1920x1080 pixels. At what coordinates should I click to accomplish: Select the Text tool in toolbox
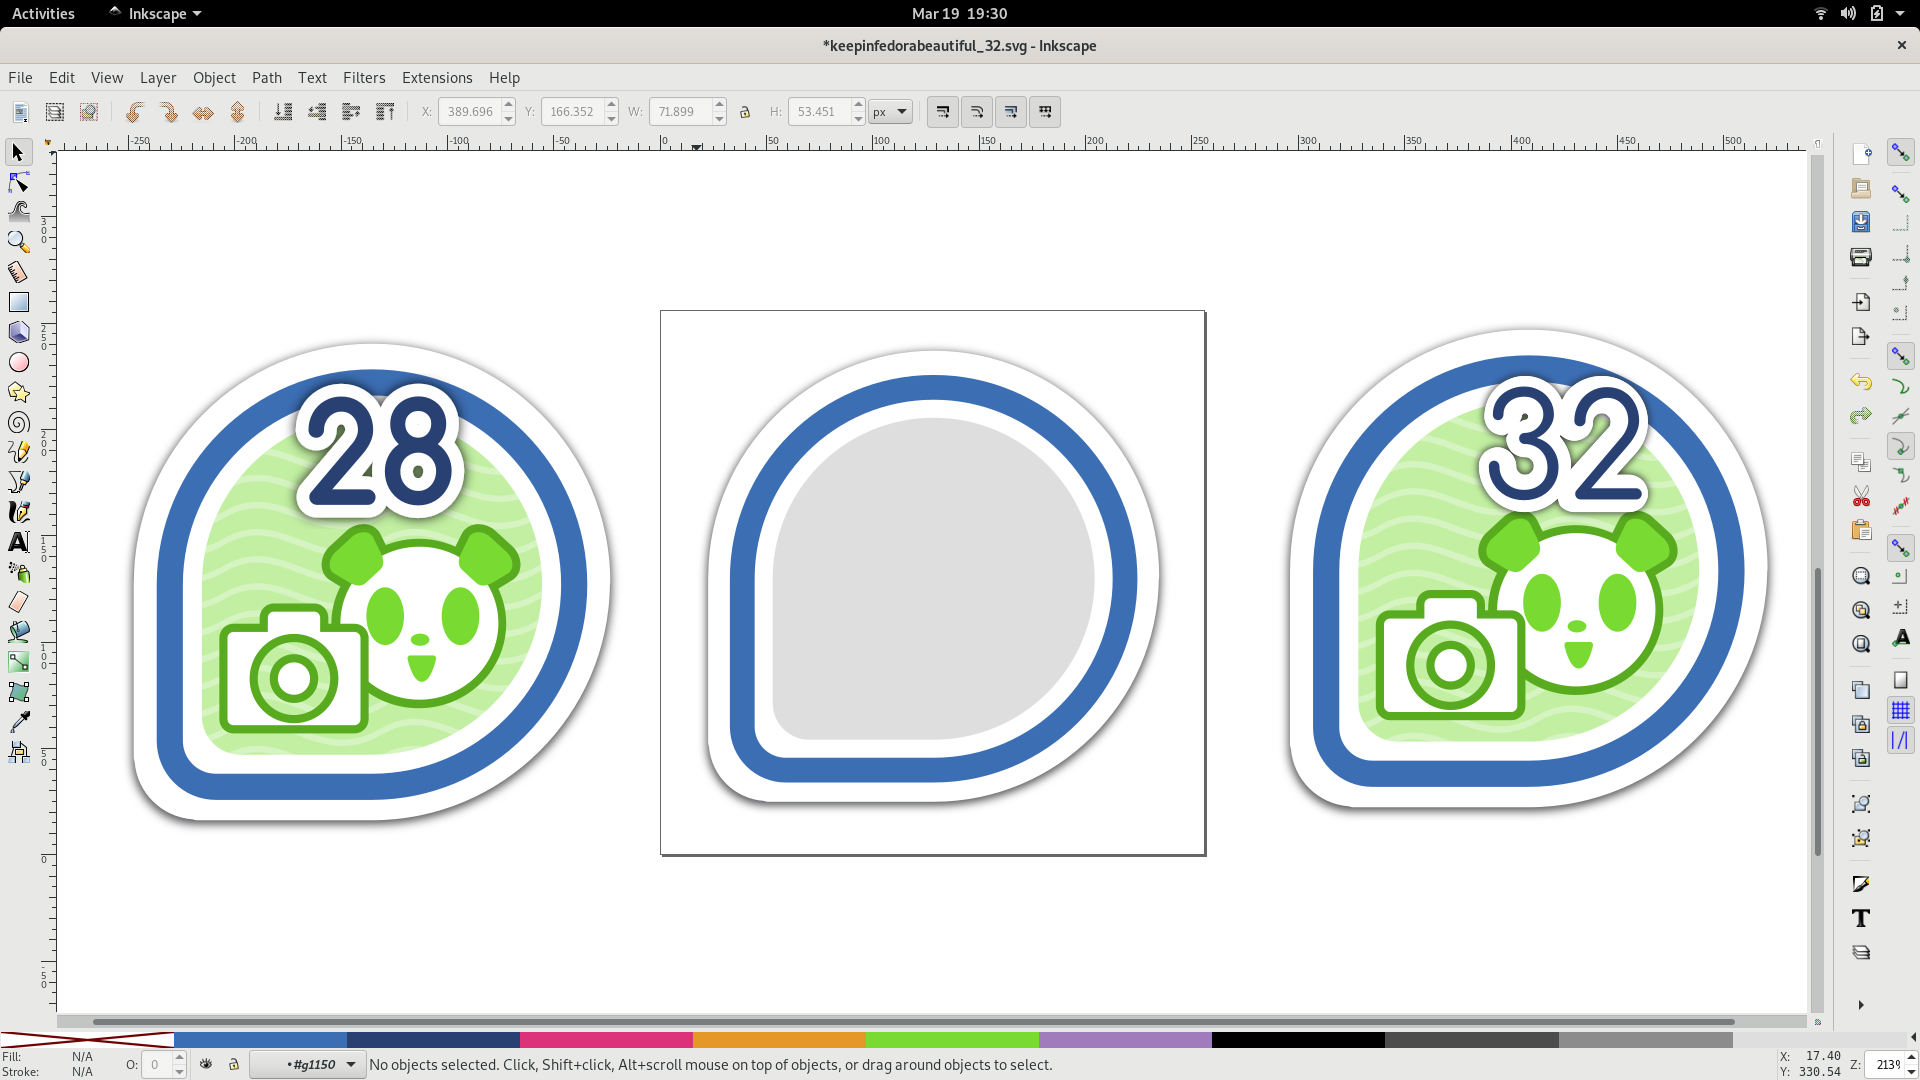tap(18, 542)
